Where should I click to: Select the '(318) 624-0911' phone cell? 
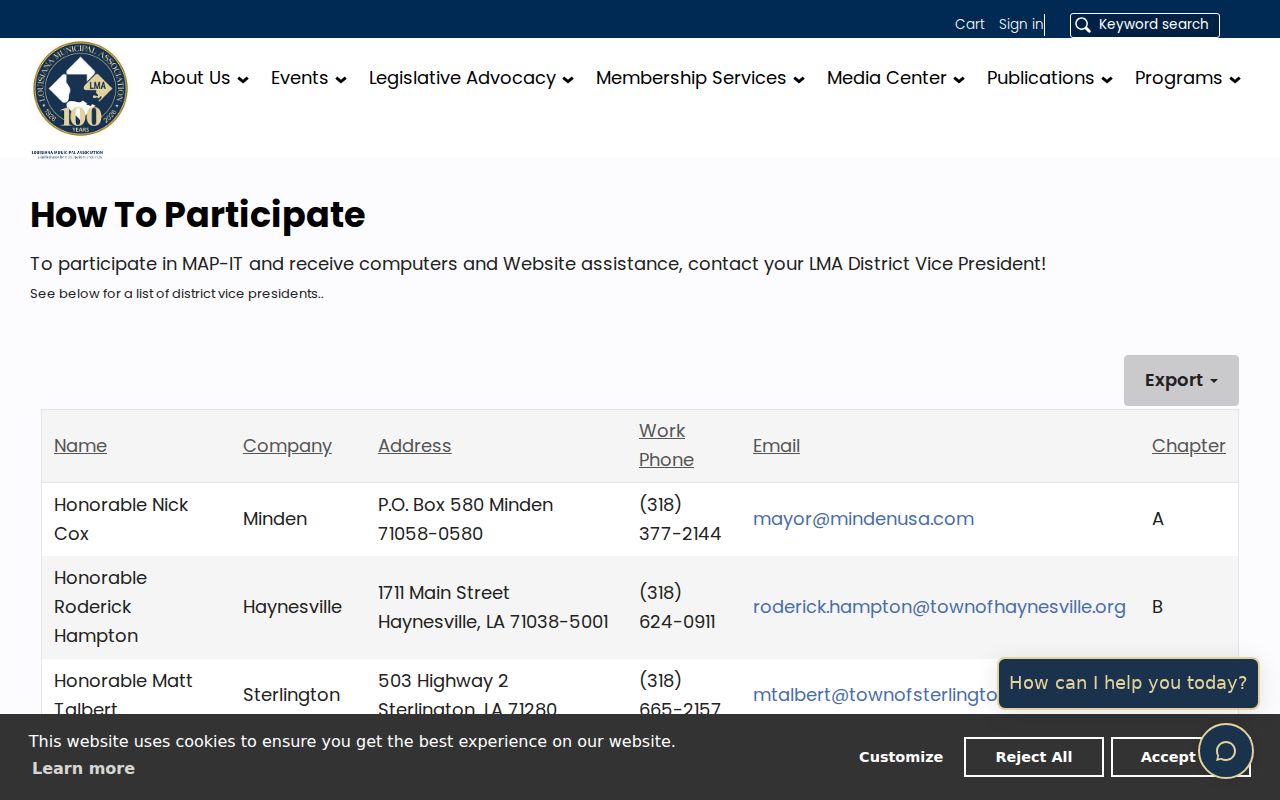(x=683, y=607)
